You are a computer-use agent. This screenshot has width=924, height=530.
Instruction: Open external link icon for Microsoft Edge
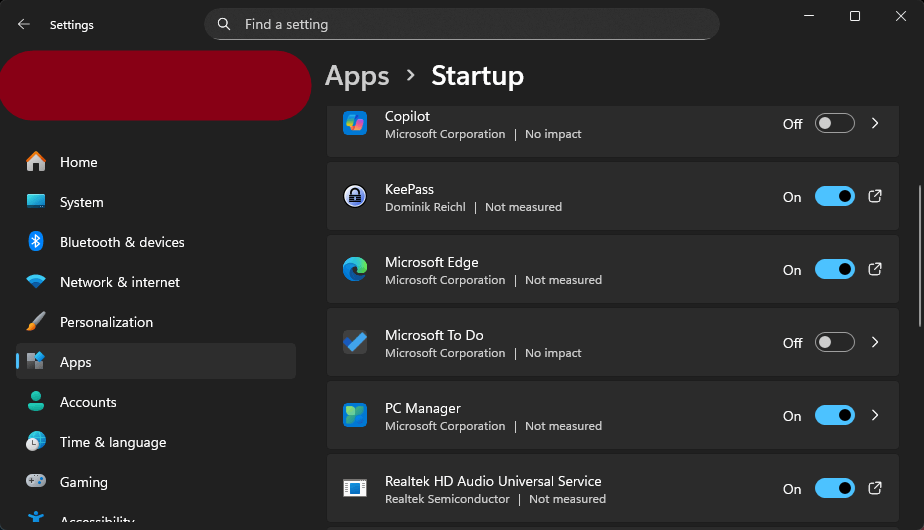875,269
